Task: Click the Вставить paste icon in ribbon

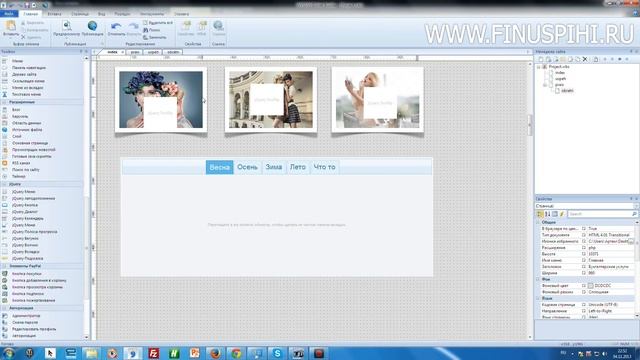Action: click(11, 26)
